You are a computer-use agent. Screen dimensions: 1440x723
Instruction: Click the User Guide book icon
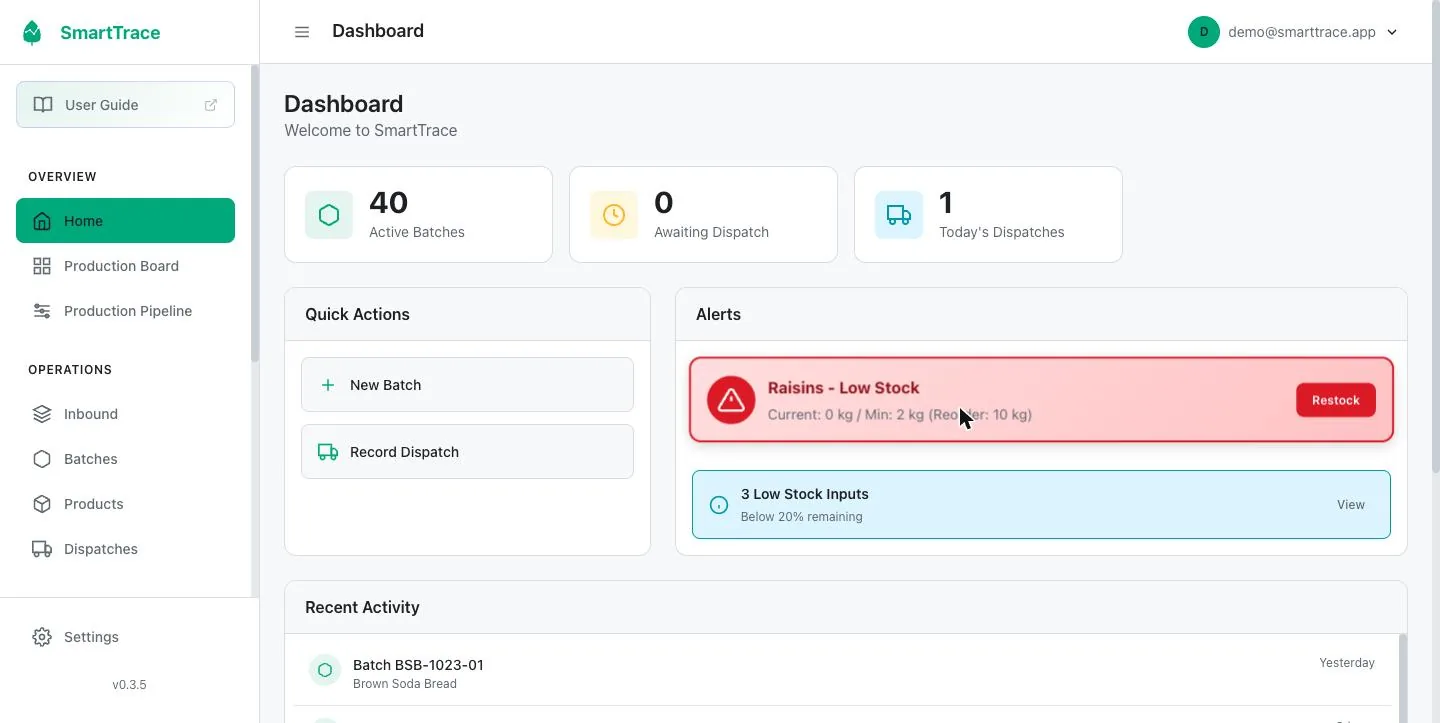click(x=43, y=105)
